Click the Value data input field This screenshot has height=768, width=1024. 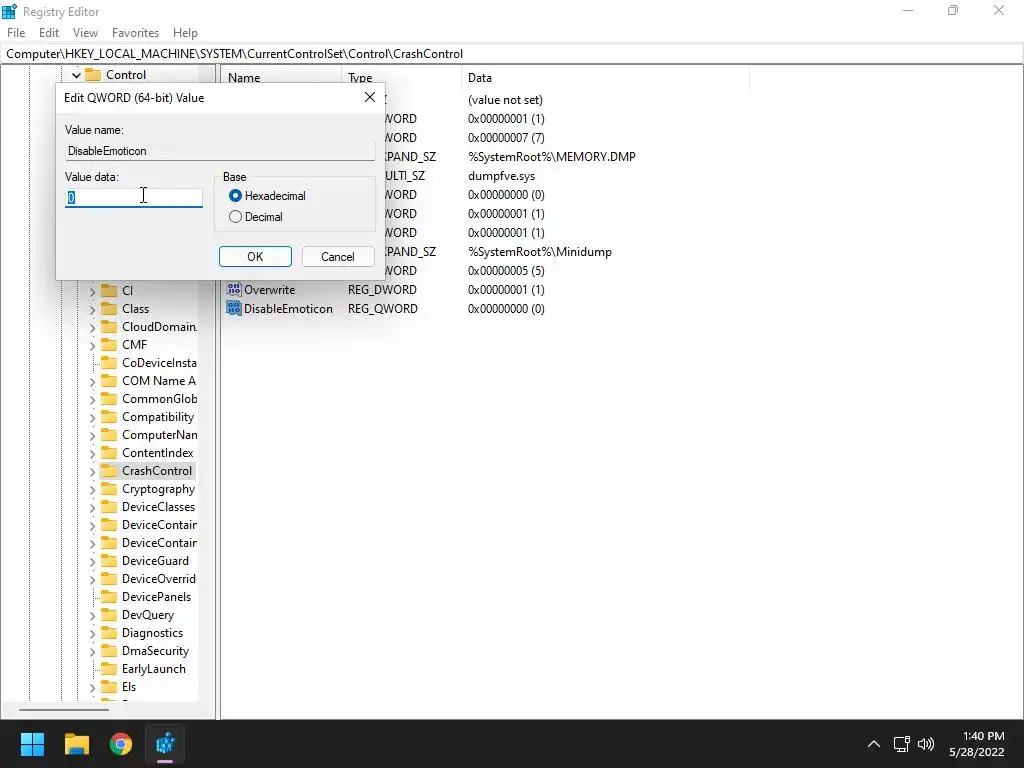[x=134, y=197]
